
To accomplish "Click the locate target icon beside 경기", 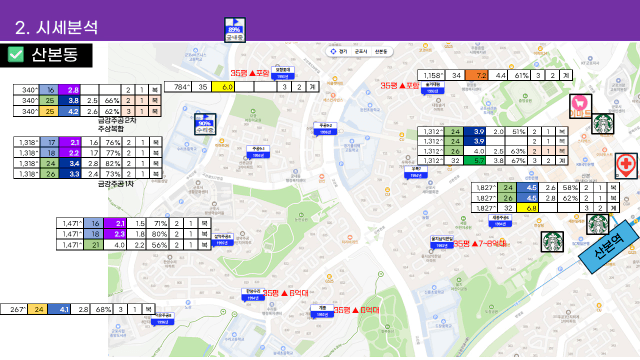I will point(333,51).
